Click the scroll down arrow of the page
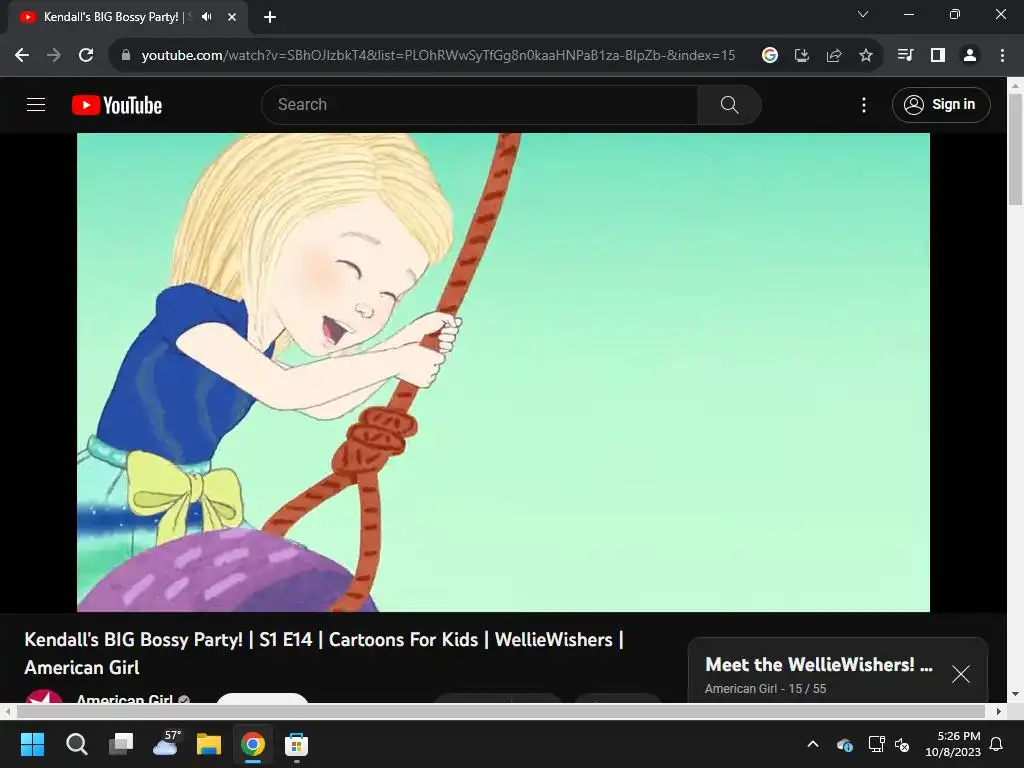The height and width of the screenshot is (768, 1024). (x=1015, y=694)
